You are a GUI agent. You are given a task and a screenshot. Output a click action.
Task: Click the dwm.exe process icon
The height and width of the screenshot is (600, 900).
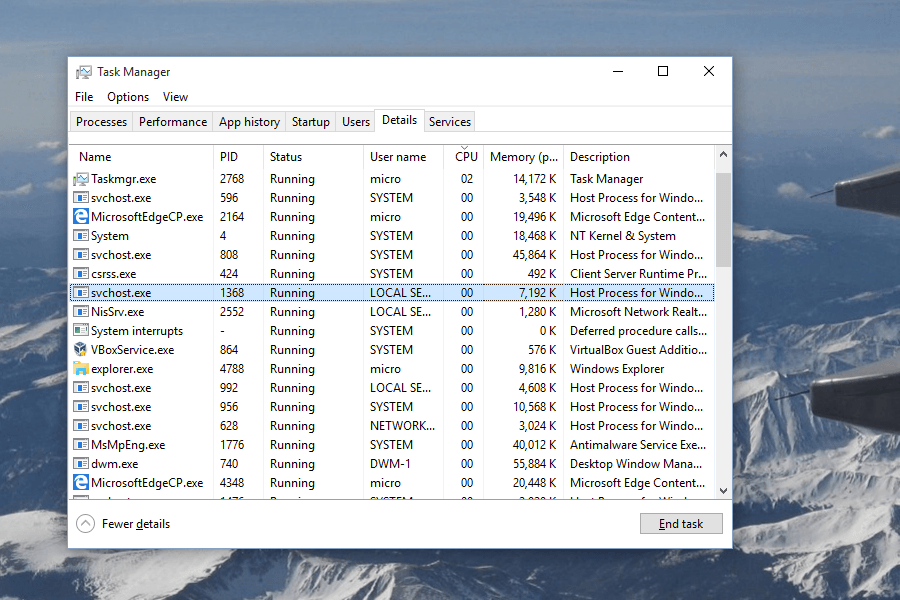pyautogui.click(x=81, y=464)
